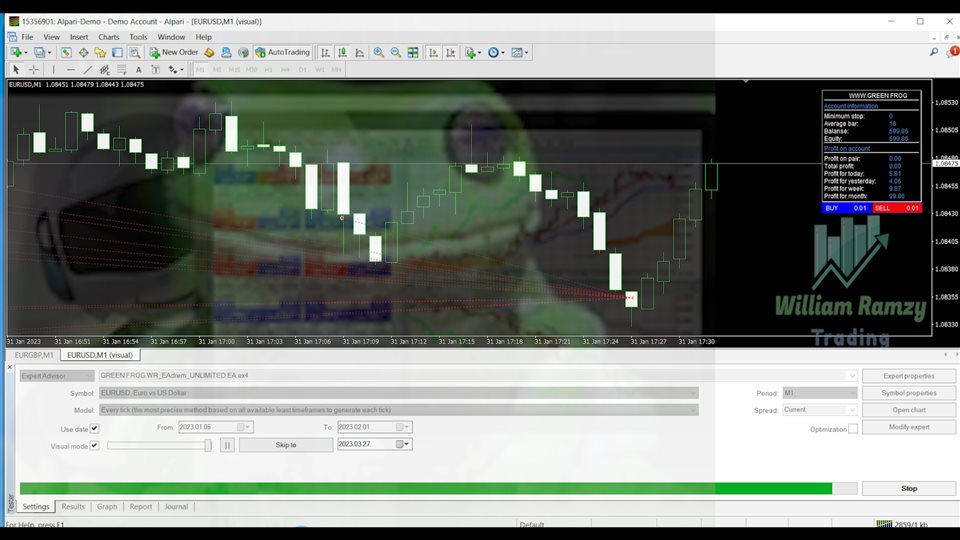Expand the GREEN FROG expert file dropdown
Image resolution: width=960 pixels, height=540 pixels.
coord(851,376)
